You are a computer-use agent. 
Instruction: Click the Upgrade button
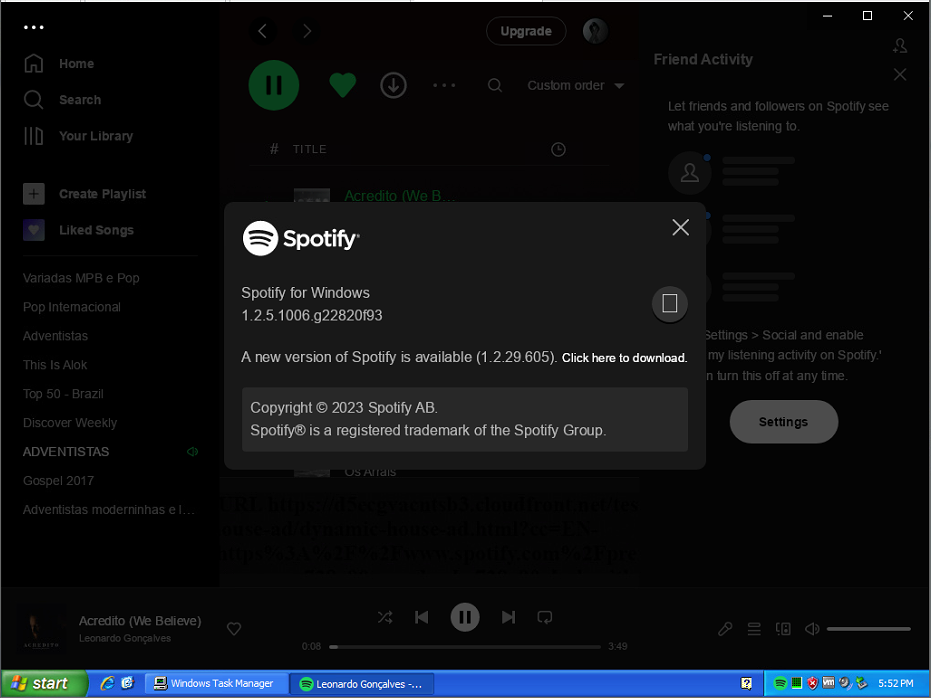pos(526,31)
